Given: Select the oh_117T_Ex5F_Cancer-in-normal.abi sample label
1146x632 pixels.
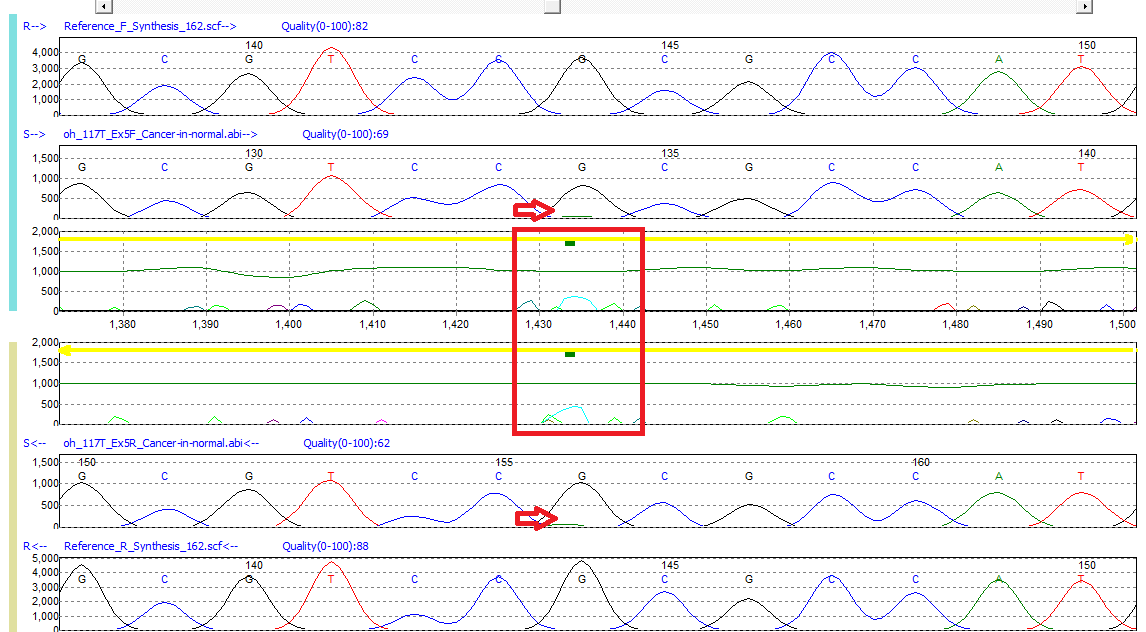Looking at the screenshot, I should [160, 134].
